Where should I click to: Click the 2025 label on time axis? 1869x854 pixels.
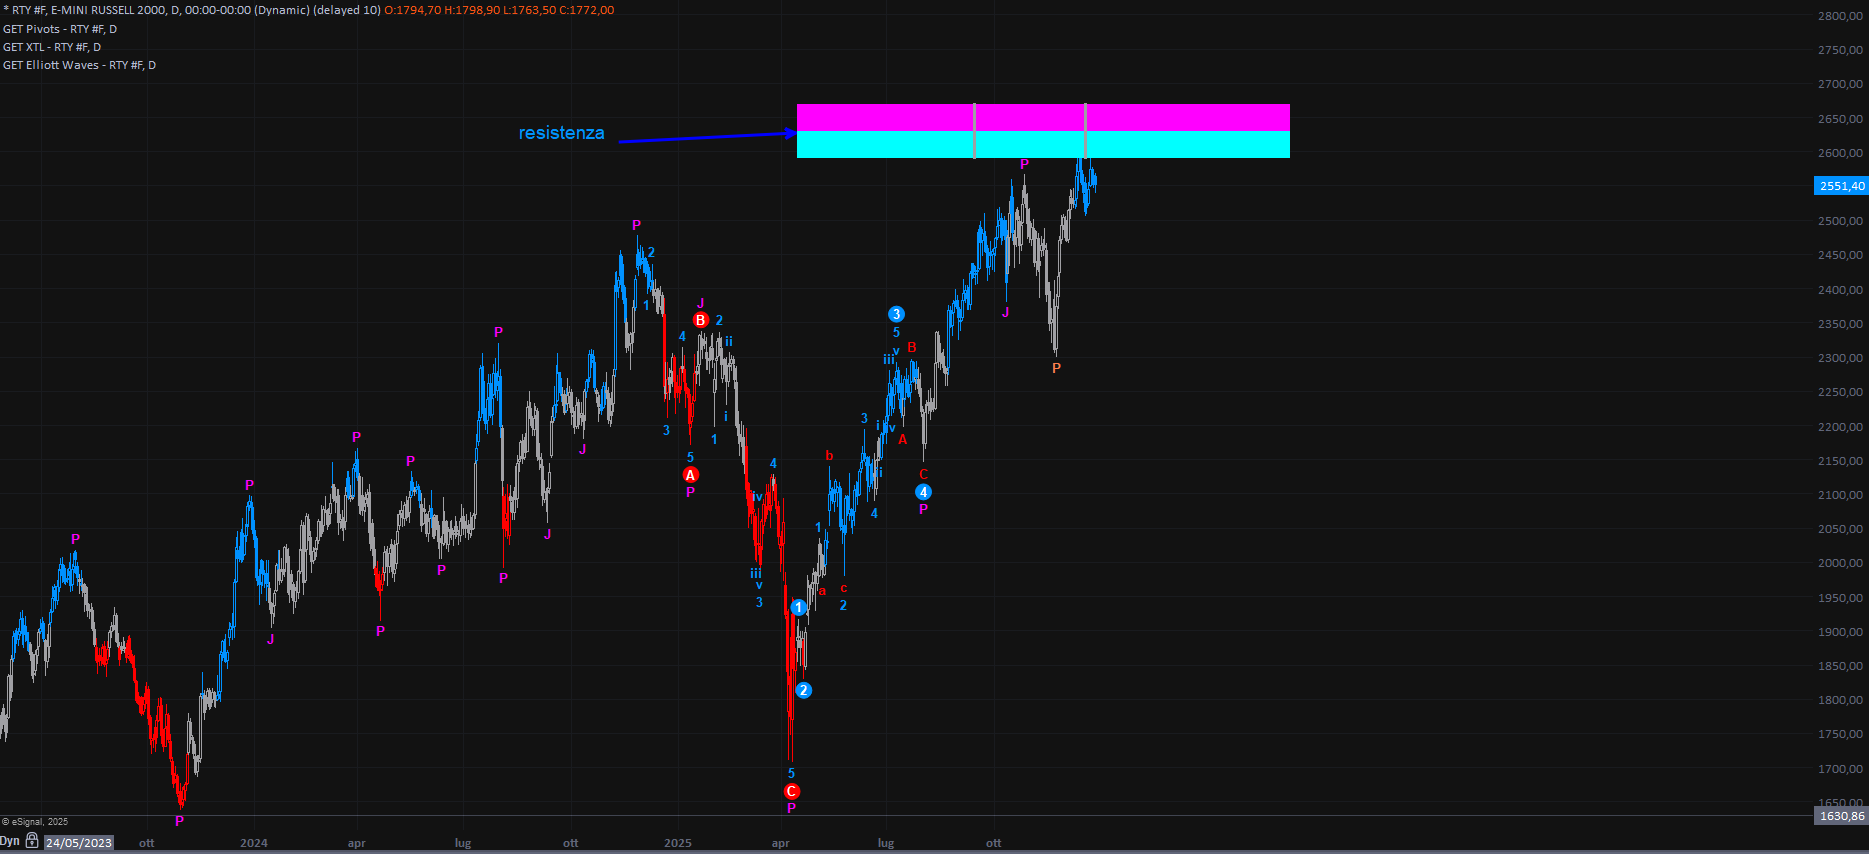(x=678, y=843)
